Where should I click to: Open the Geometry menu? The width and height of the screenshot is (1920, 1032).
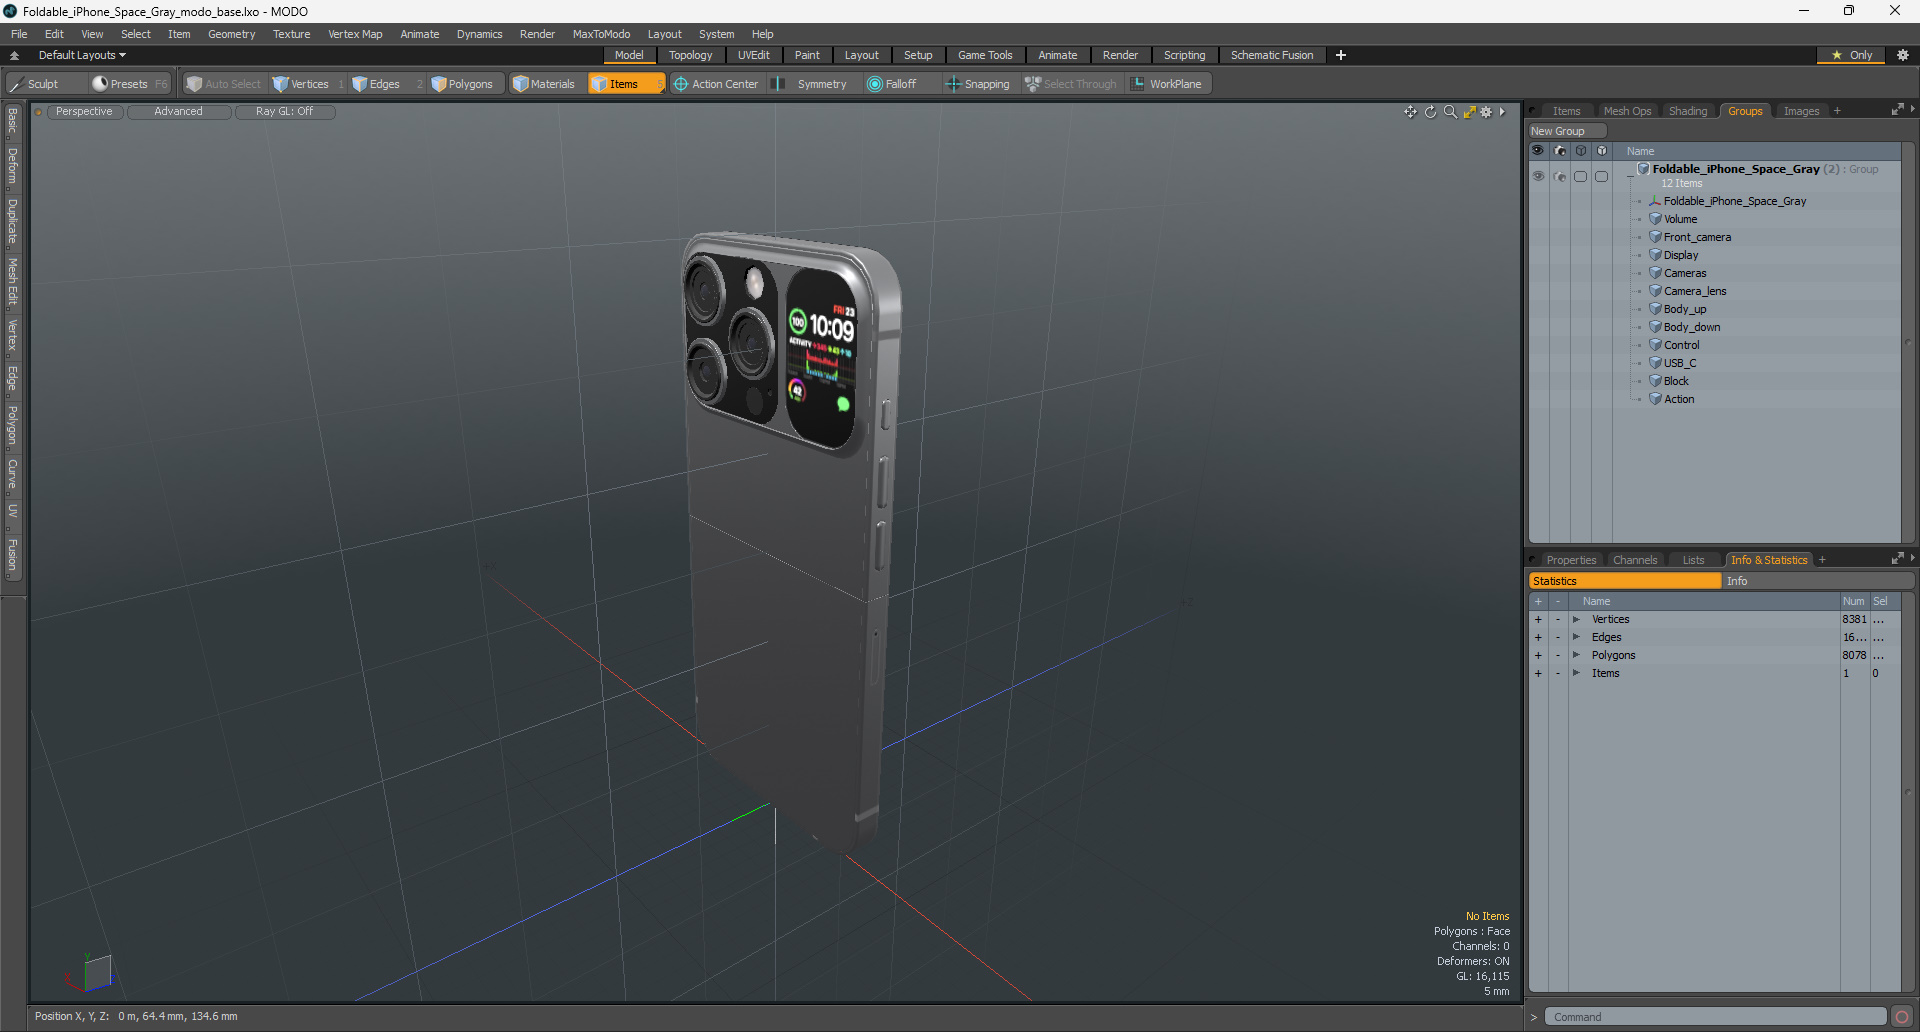[x=231, y=34]
